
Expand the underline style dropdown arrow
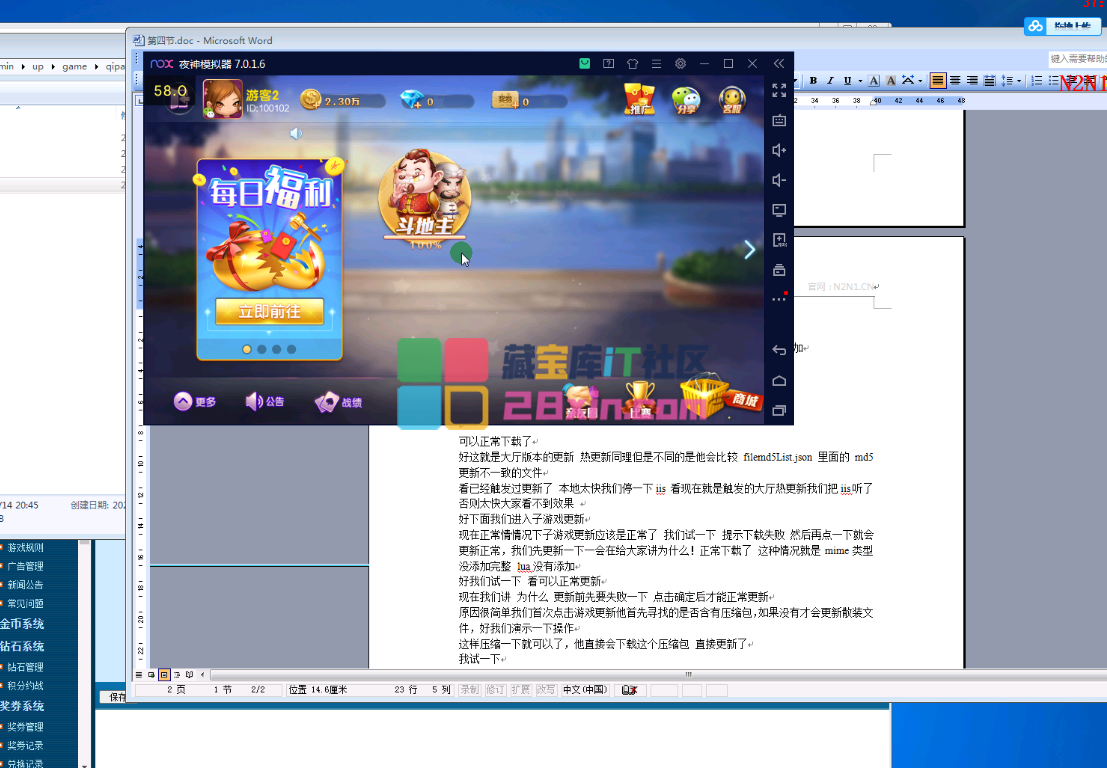pyautogui.click(x=860, y=81)
